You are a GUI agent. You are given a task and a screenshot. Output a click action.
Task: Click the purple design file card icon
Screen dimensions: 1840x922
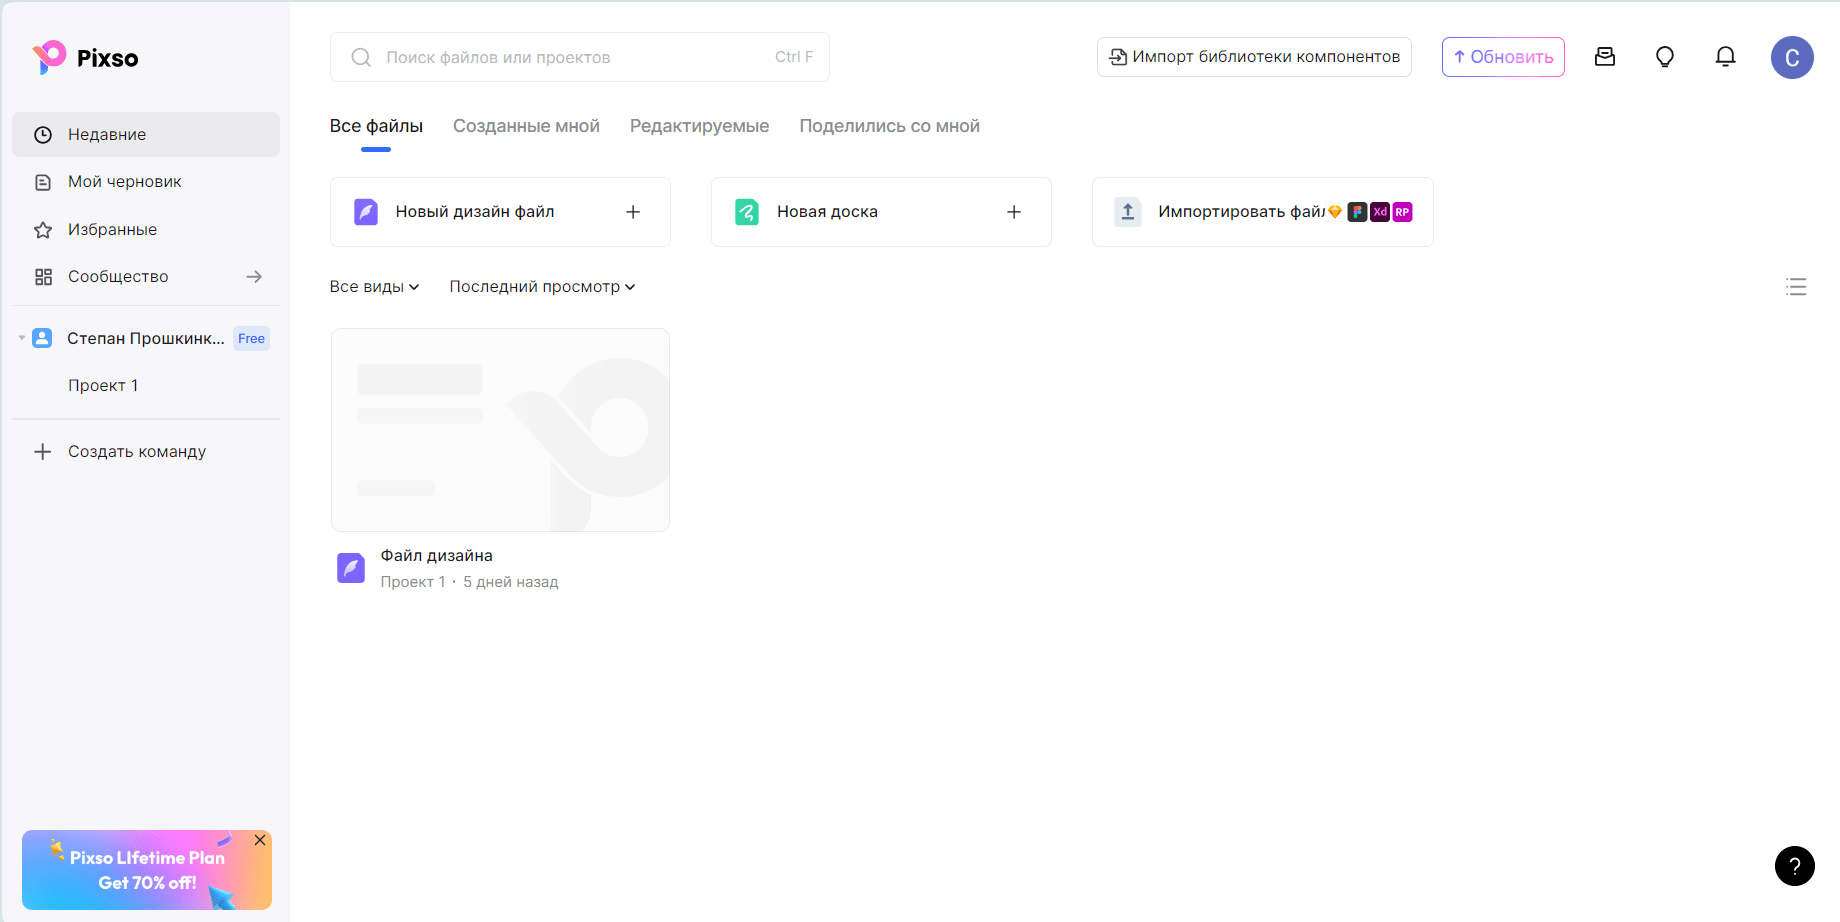tap(366, 212)
